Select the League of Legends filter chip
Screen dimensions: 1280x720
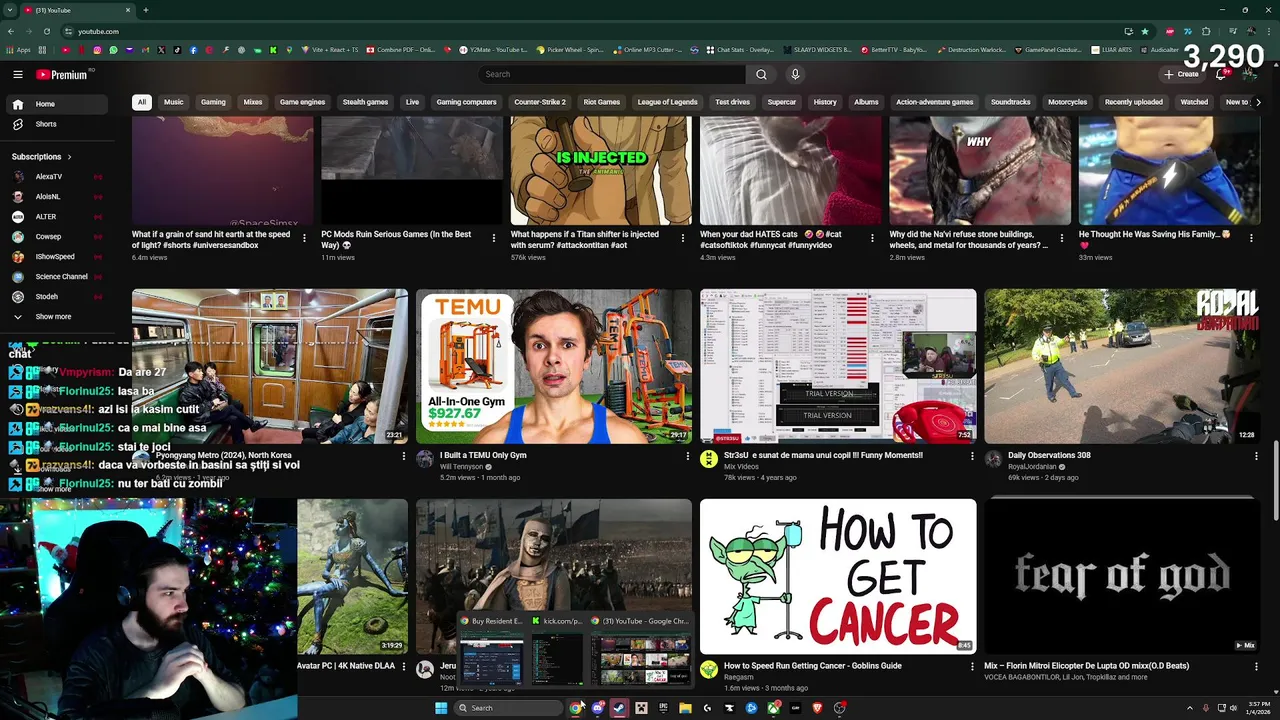point(667,102)
